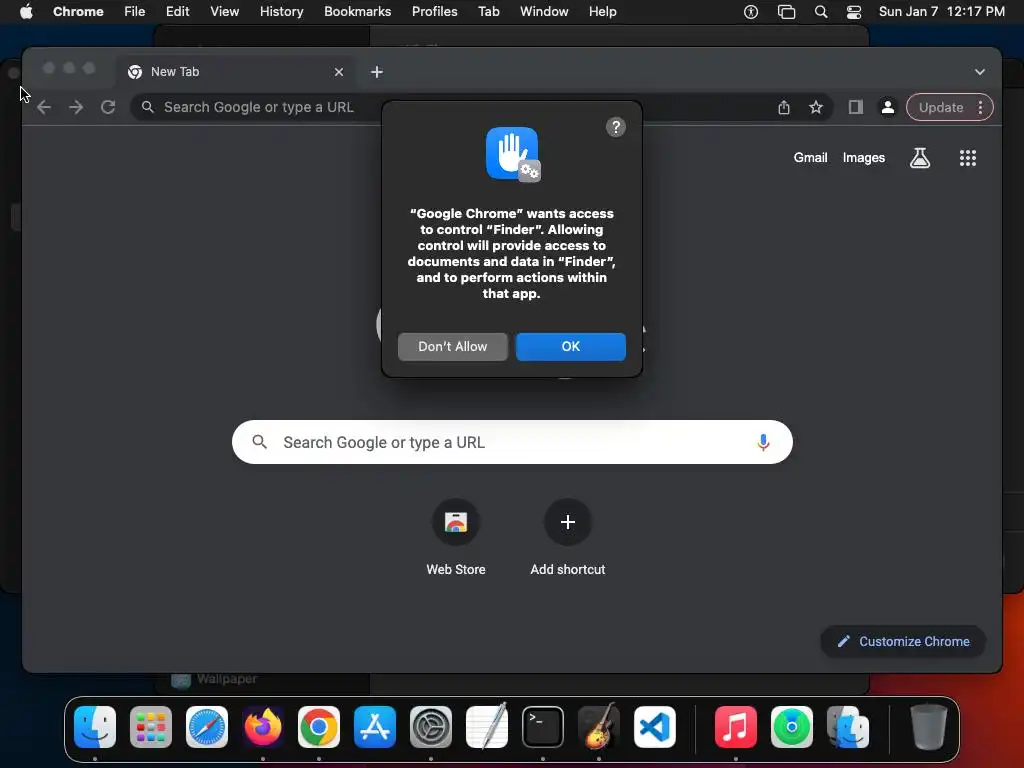Expand the tab search chevron
The image size is (1024, 768).
click(980, 72)
